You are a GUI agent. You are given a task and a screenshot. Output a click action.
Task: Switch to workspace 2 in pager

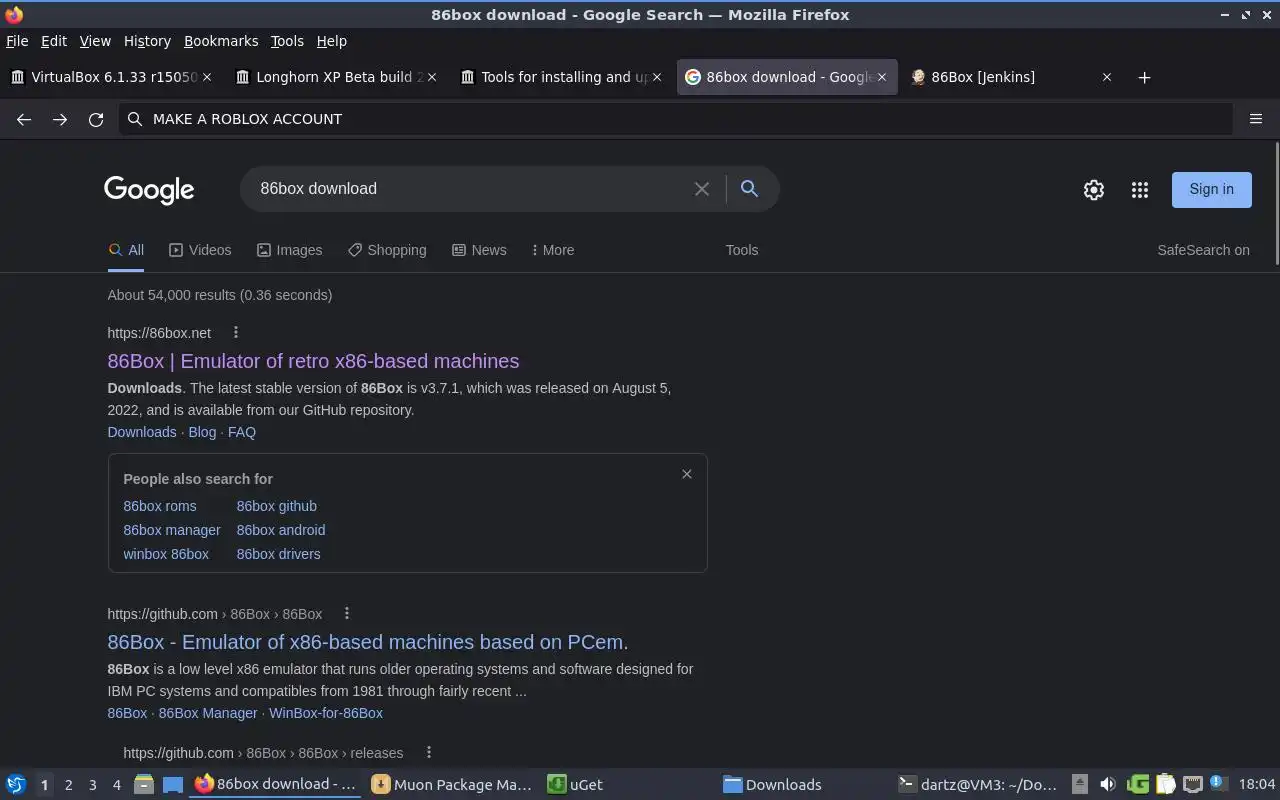pyautogui.click(x=68, y=785)
